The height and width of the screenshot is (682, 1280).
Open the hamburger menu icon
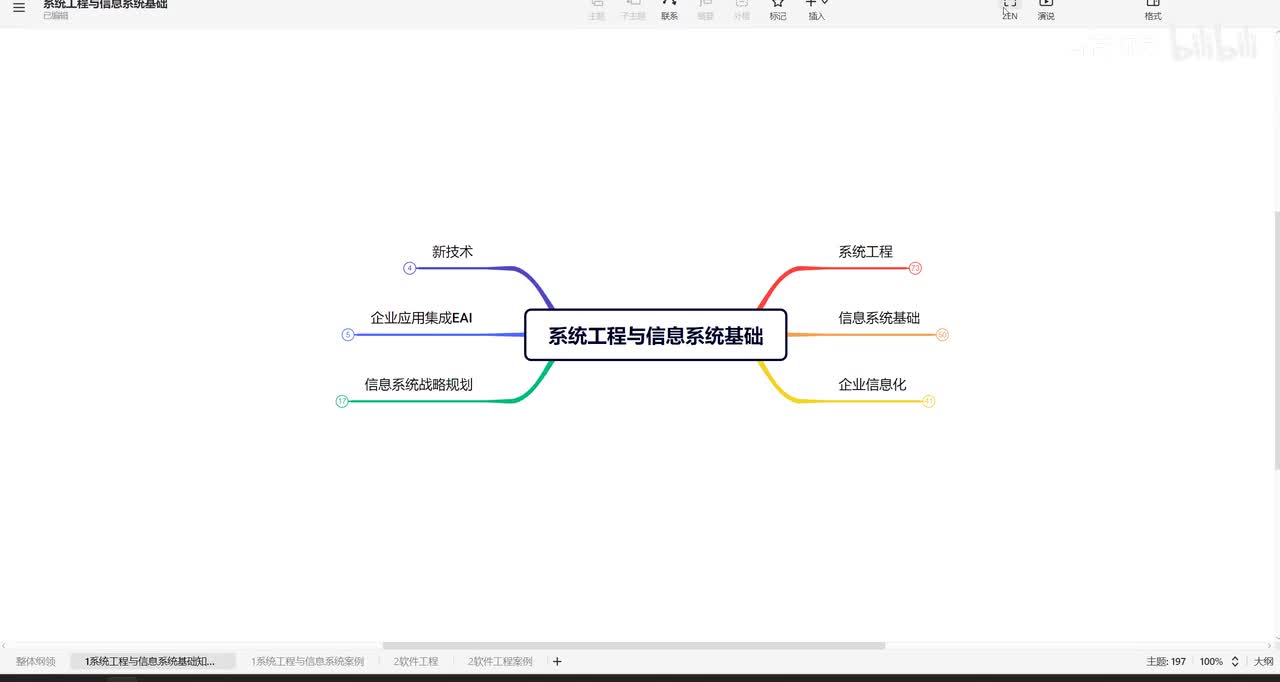19,8
